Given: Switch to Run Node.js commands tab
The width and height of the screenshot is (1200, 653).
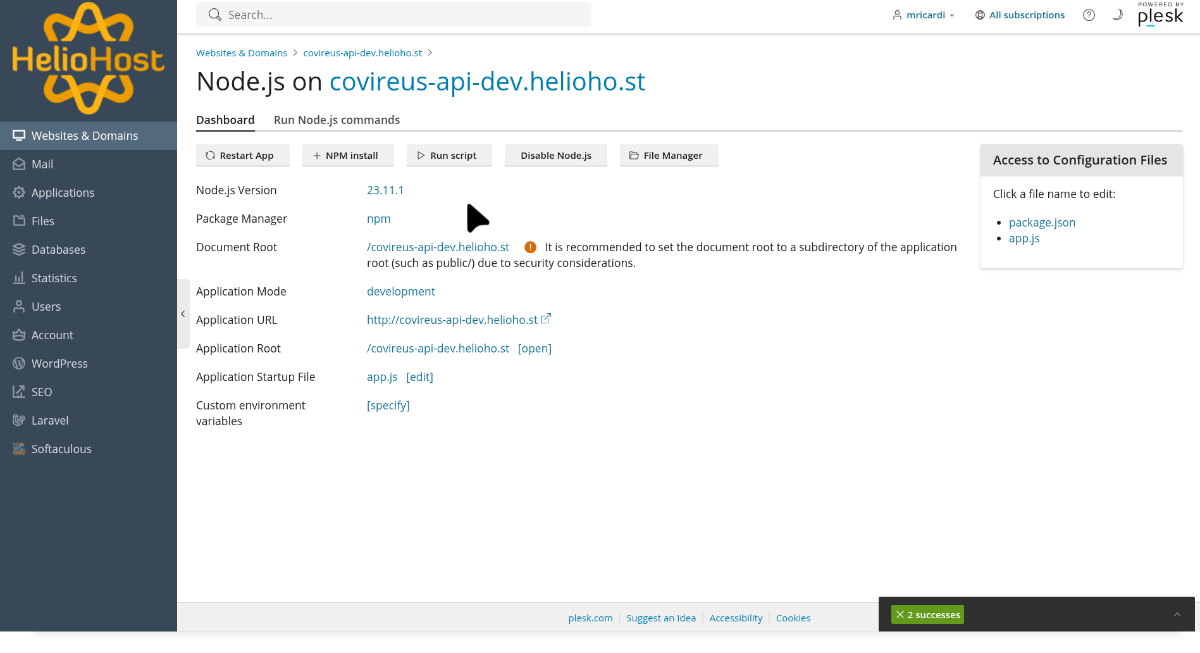Looking at the screenshot, I should click(x=336, y=120).
